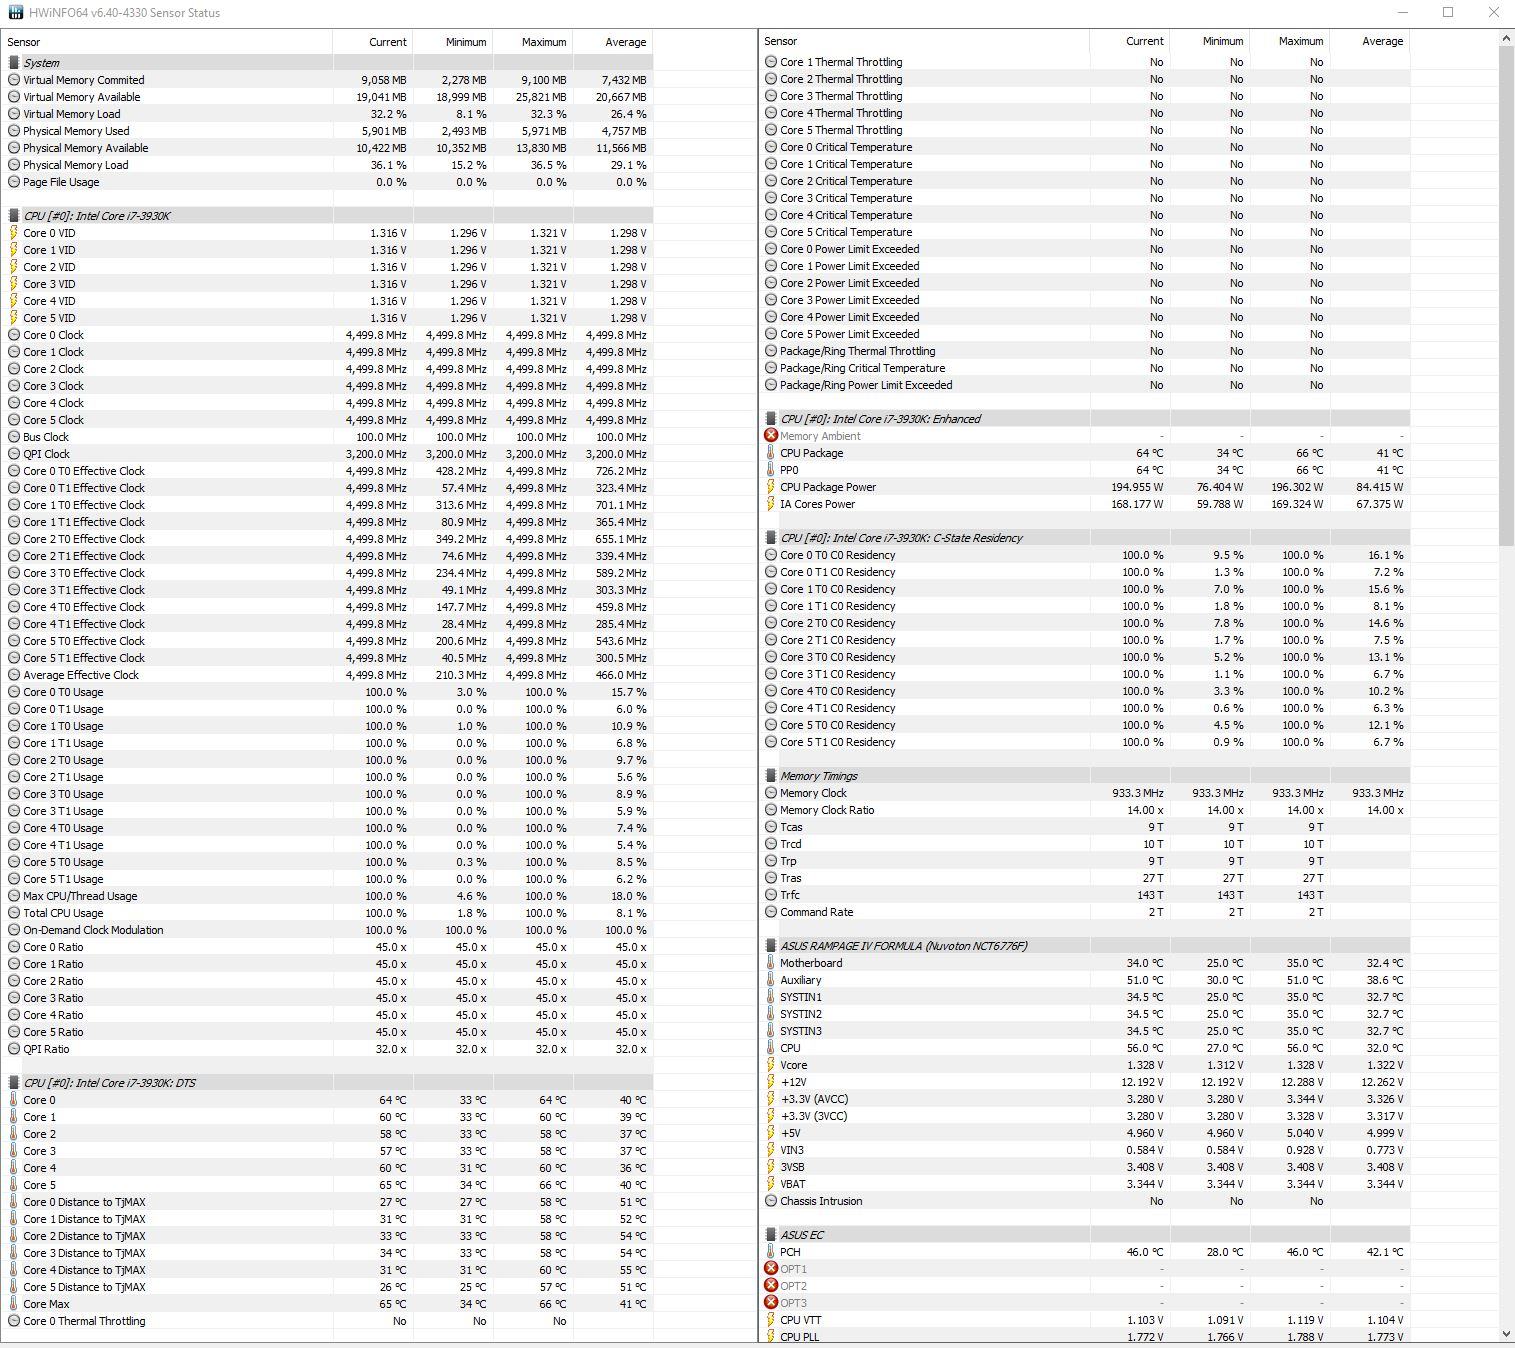1515x1348 pixels.
Task: Click the IA Cores Power bolt icon
Action: click(x=771, y=504)
